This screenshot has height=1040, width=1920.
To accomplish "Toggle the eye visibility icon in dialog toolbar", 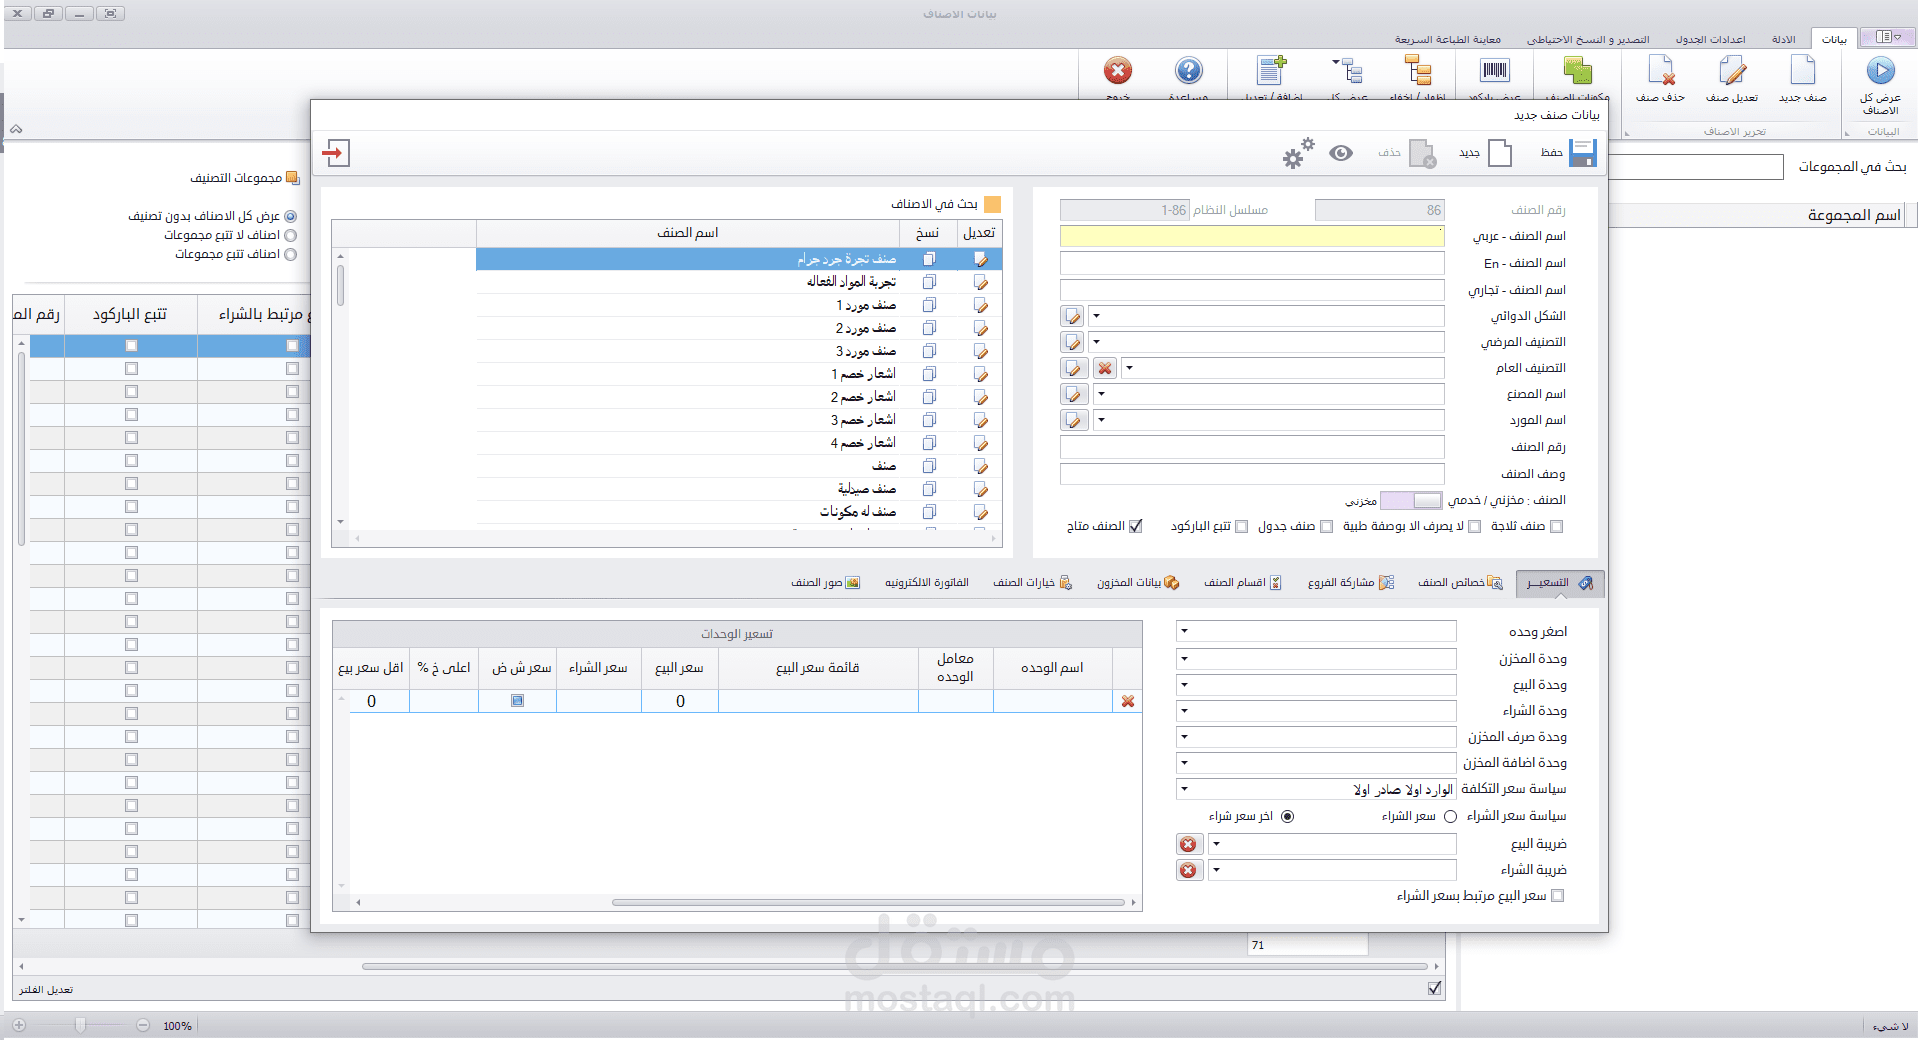I will point(1341,153).
